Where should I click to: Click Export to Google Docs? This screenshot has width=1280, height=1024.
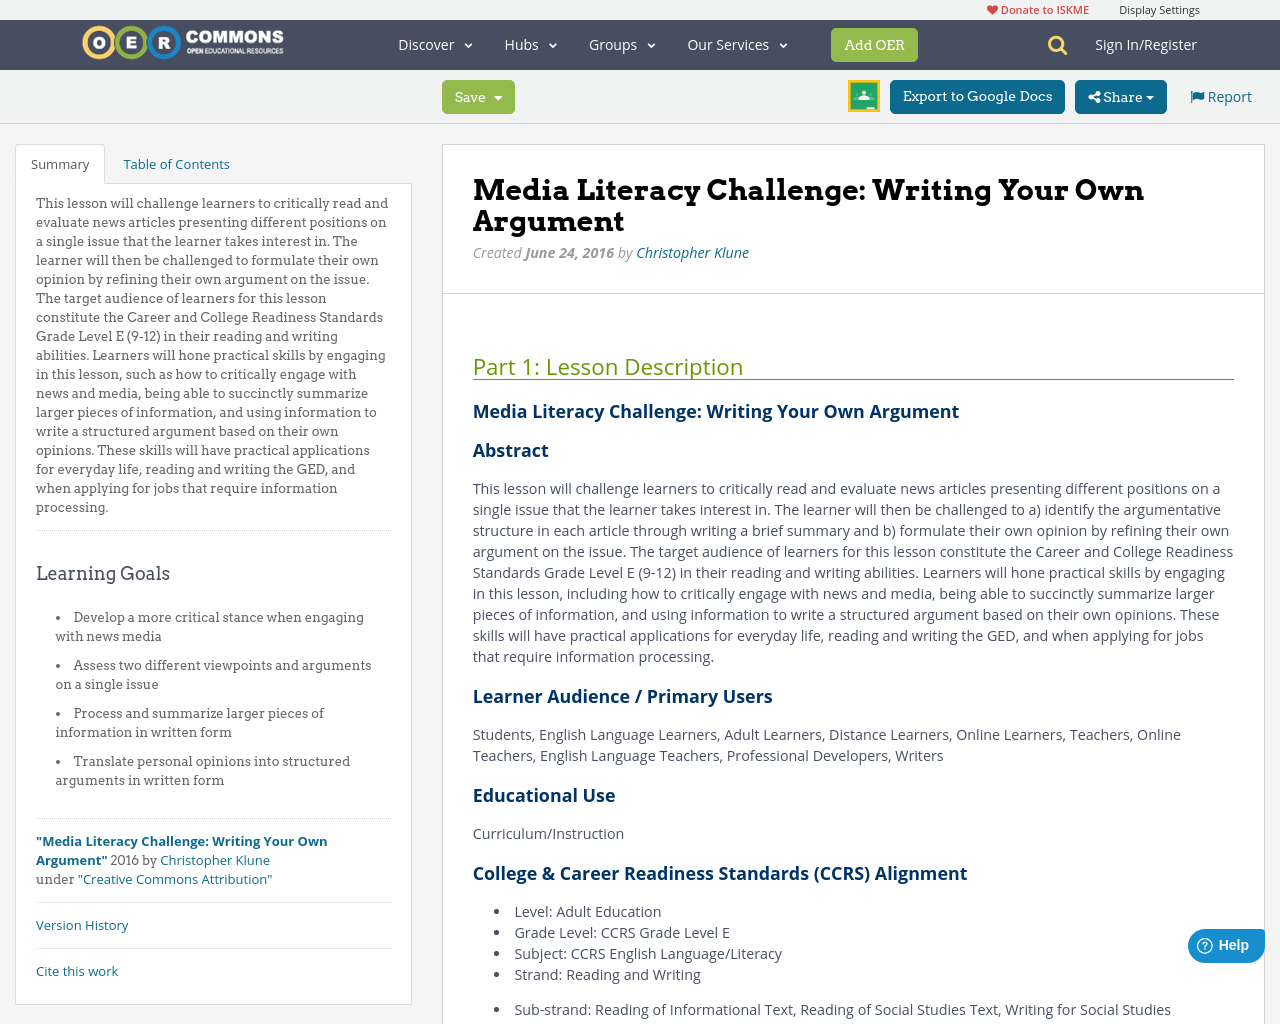pyautogui.click(x=977, y=95)
